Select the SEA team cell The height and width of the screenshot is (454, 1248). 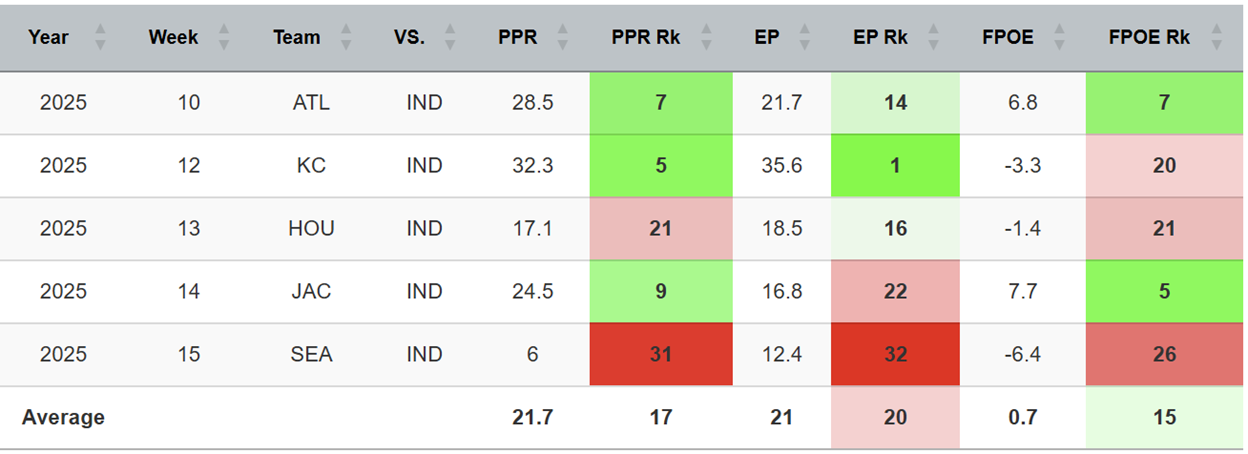pyautogui.click(x=311, y=354)
